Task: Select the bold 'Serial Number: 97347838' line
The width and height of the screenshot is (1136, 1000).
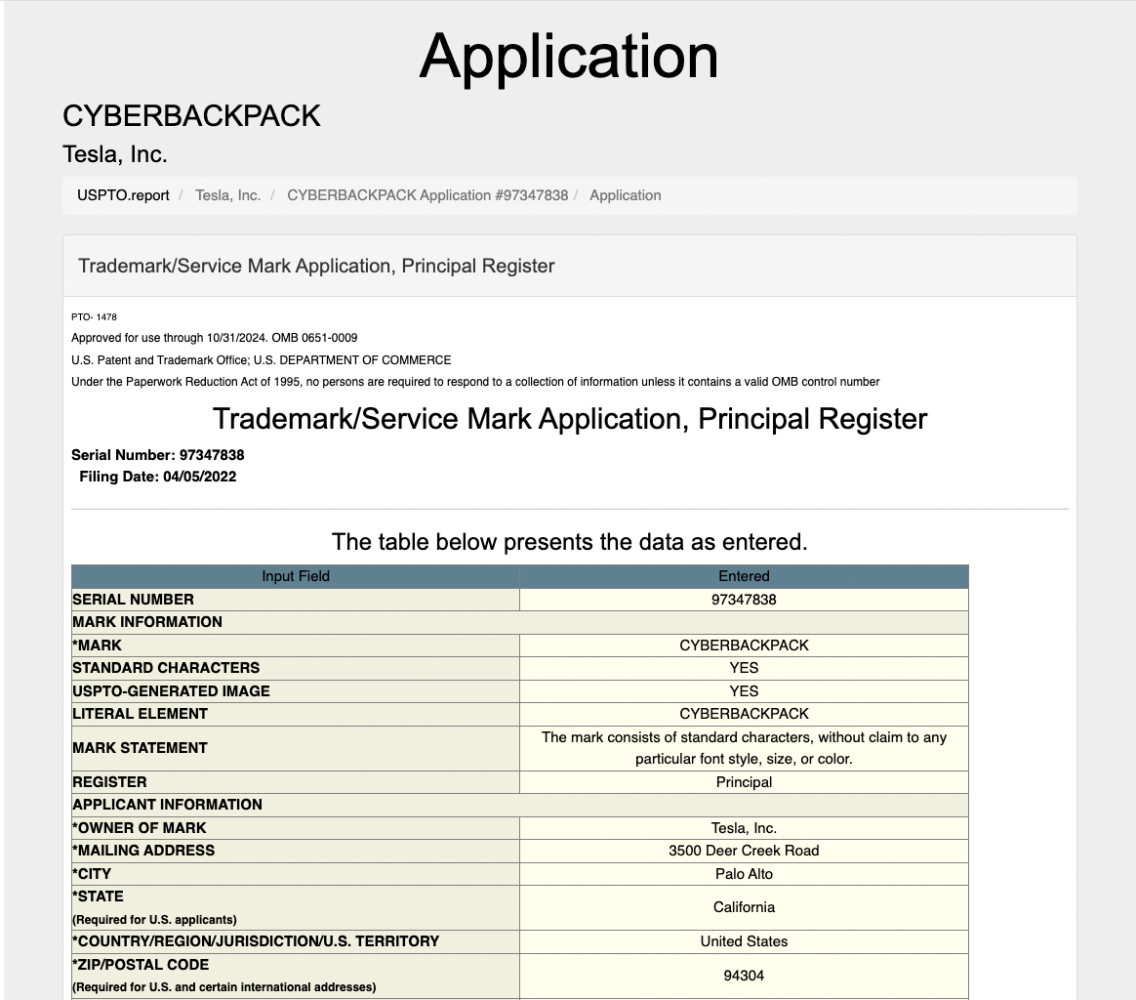Action: [157, 455]
